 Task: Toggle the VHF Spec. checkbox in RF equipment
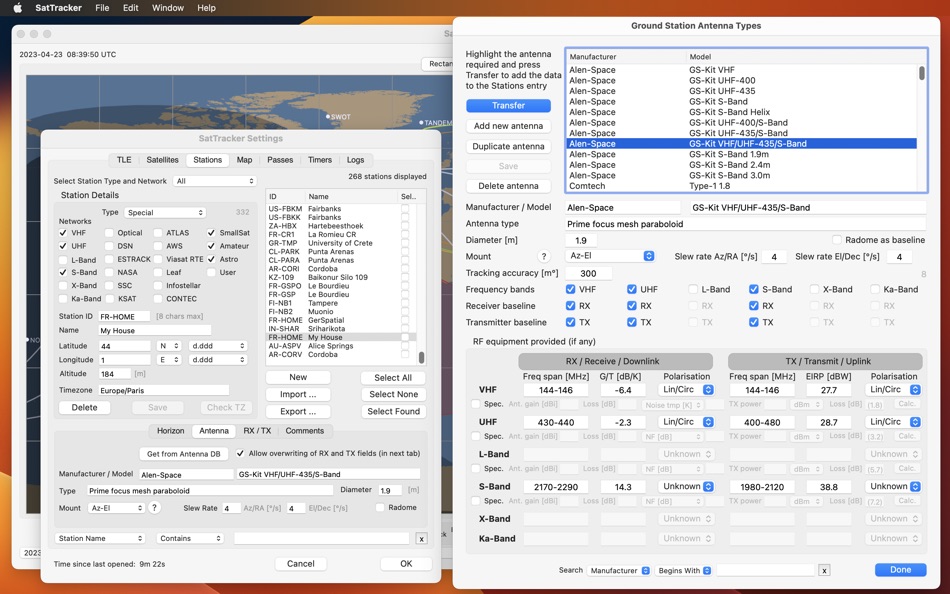(476, 404)
